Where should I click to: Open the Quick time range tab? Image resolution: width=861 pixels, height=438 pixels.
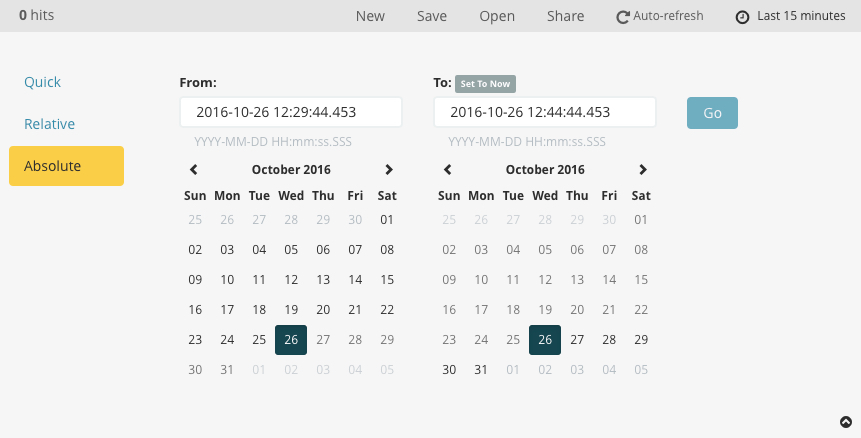pyautogui.click(x=43, y=82)
